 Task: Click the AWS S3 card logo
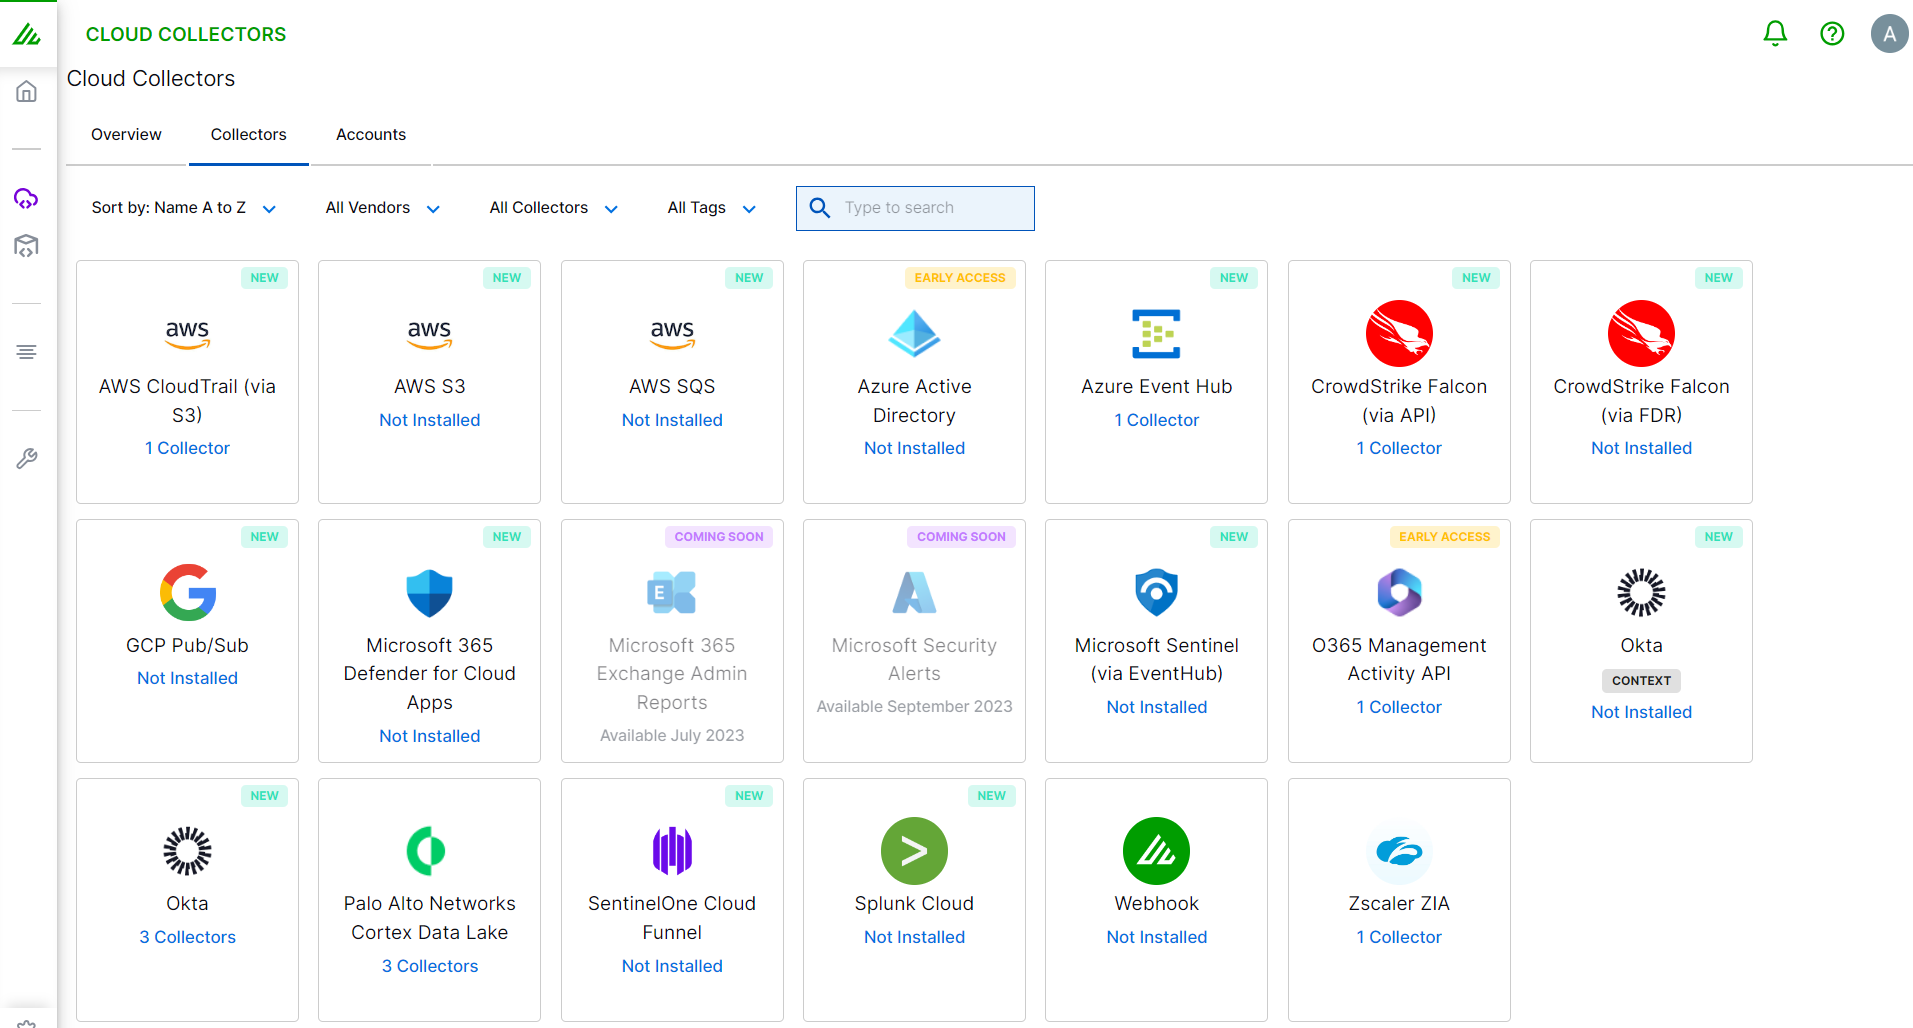pos(429,334)
